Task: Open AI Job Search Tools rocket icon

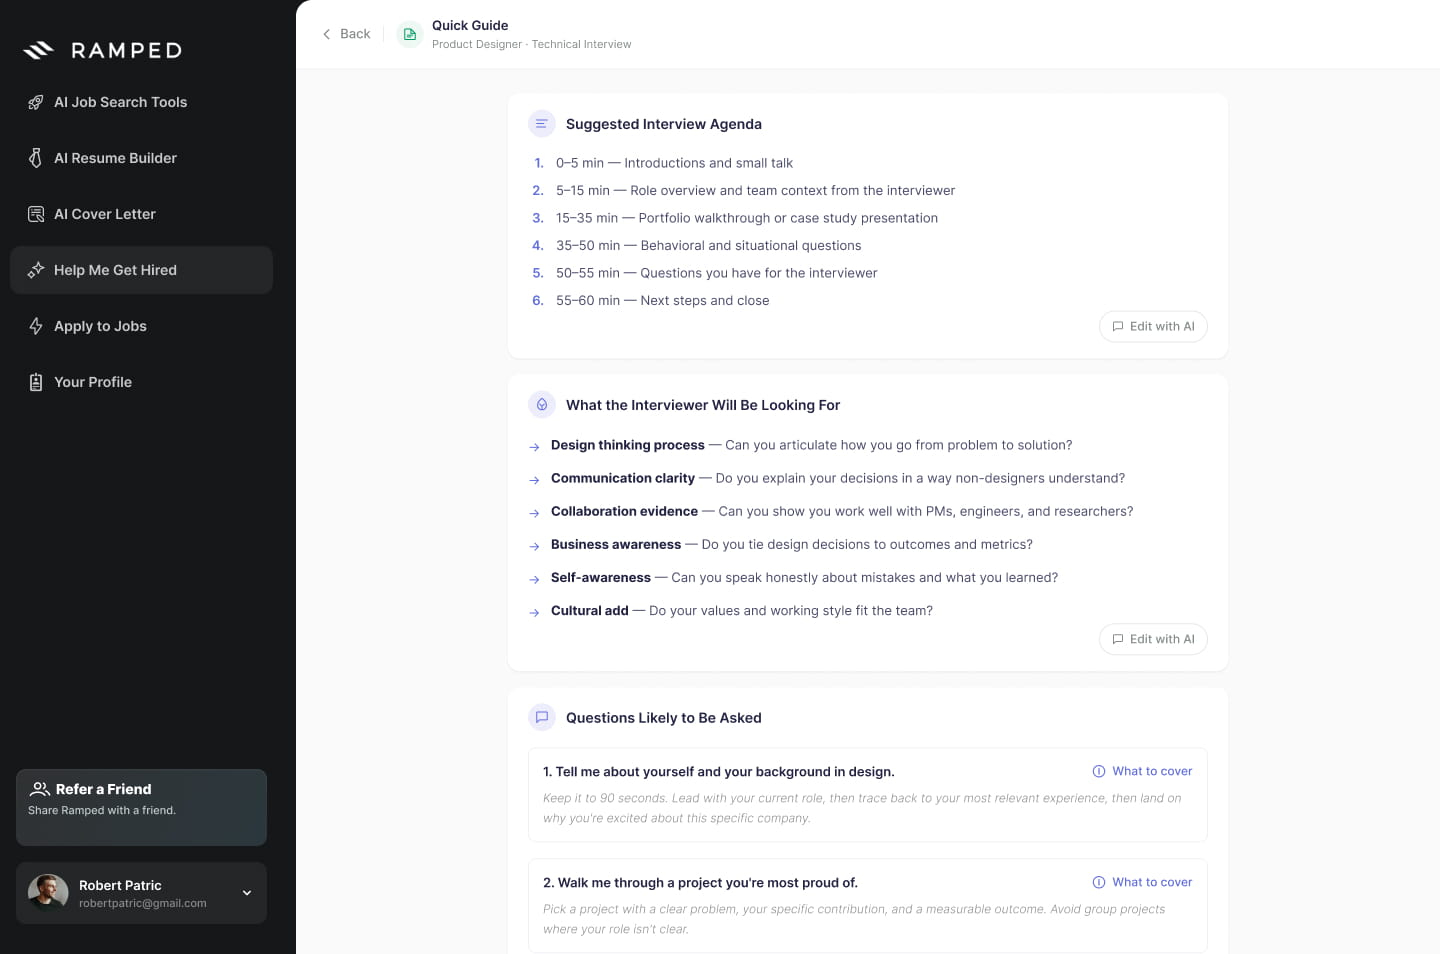Action: click(36, 102)
